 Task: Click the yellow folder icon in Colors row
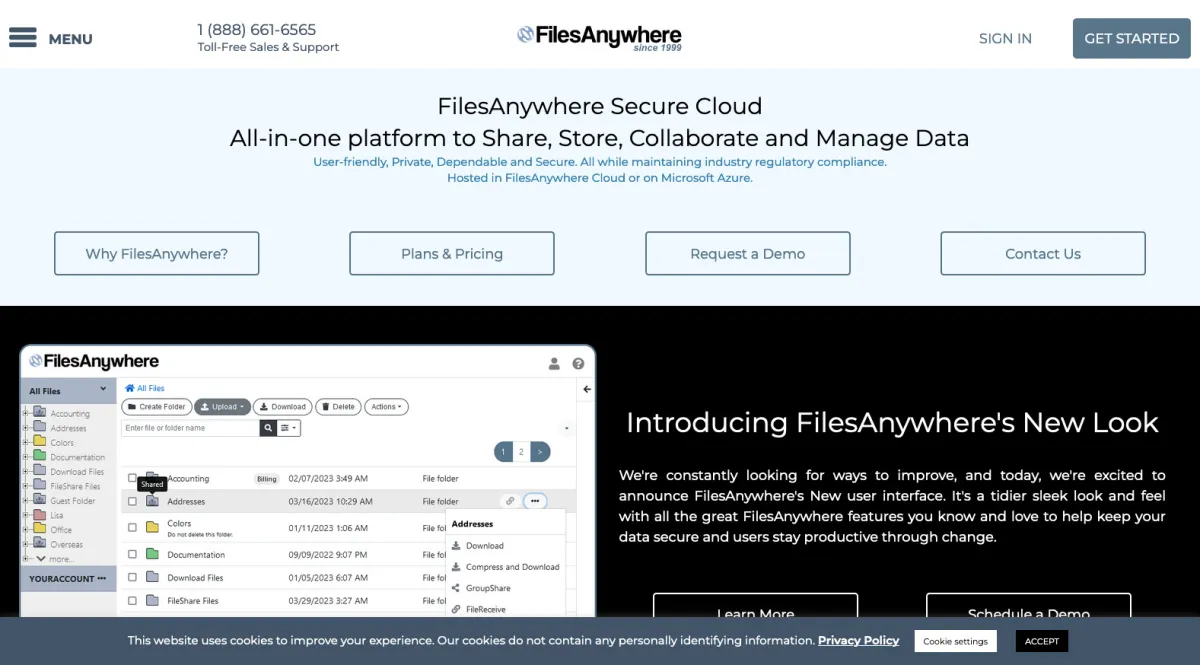click(152, 526)
